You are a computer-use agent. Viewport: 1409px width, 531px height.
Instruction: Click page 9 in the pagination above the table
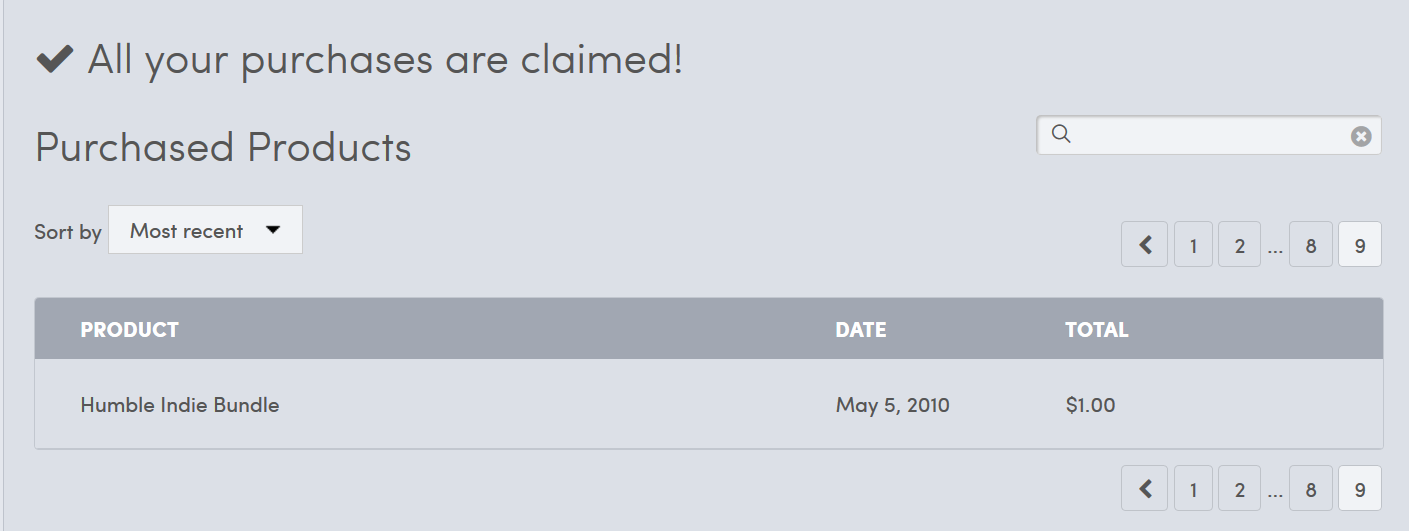tap(1360, 245)
